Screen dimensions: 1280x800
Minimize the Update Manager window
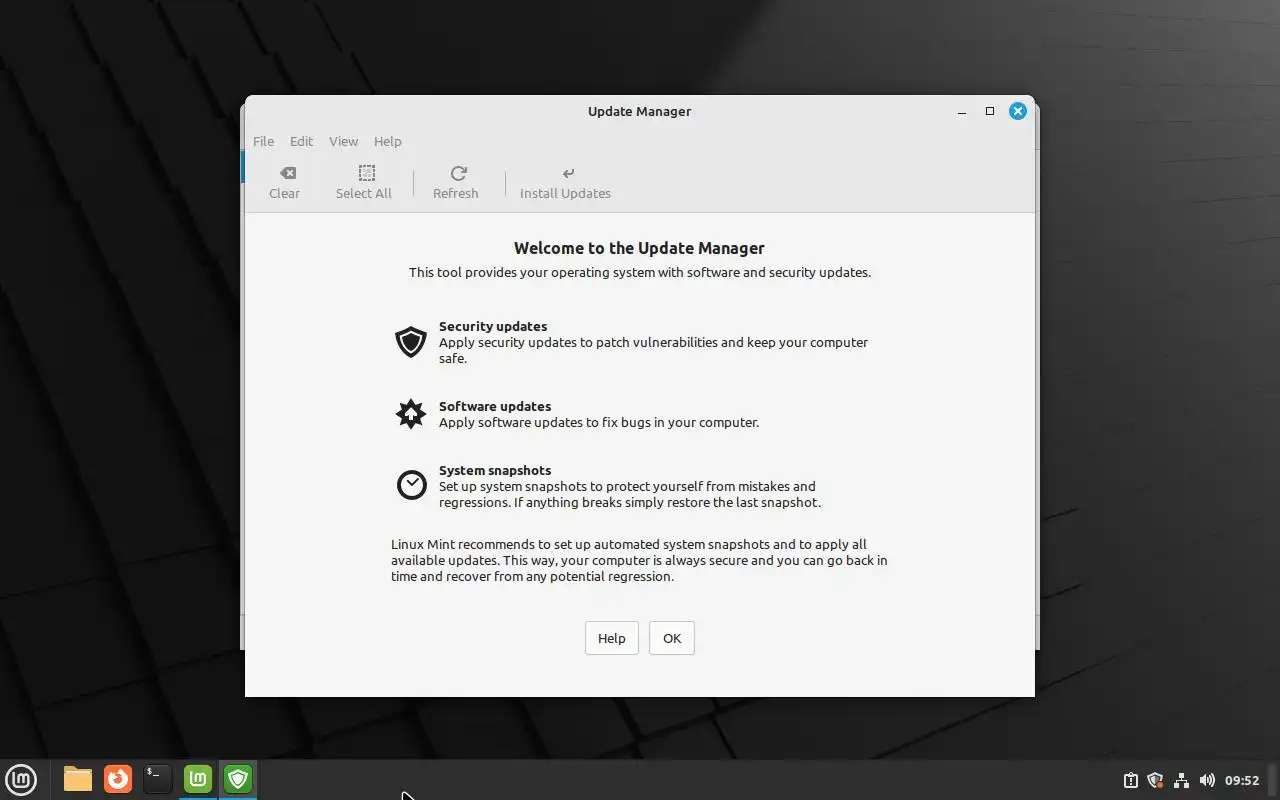(962, 112)
